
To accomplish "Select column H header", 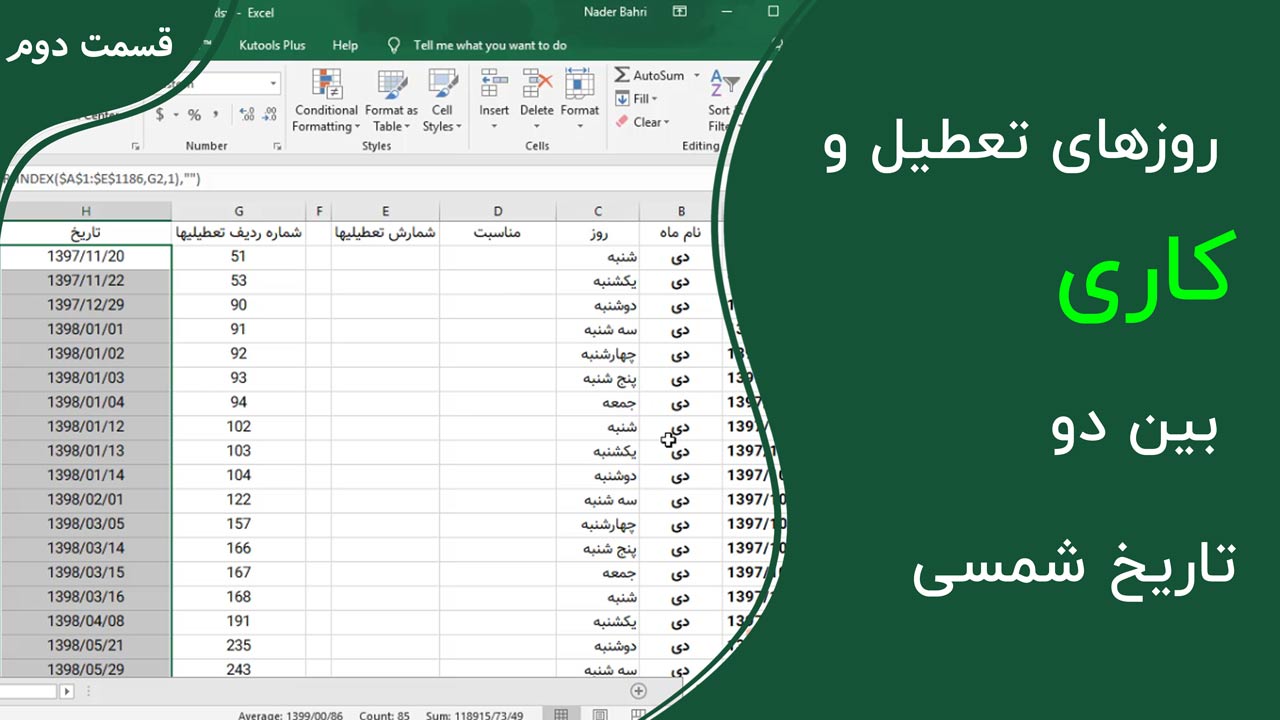I will click(86, 211).
